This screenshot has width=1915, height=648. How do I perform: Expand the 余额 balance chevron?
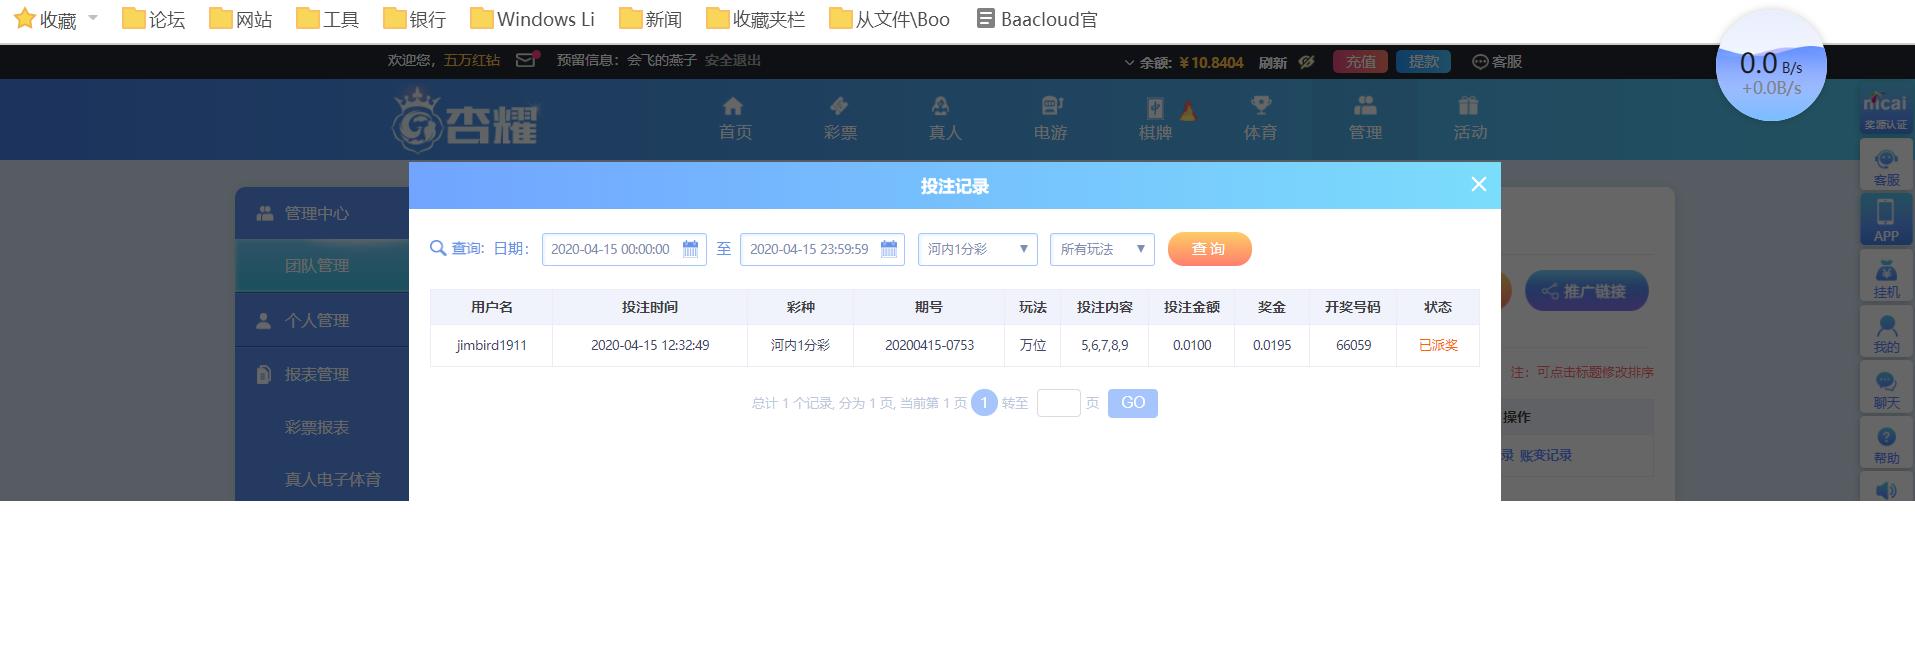point(1129,62)
